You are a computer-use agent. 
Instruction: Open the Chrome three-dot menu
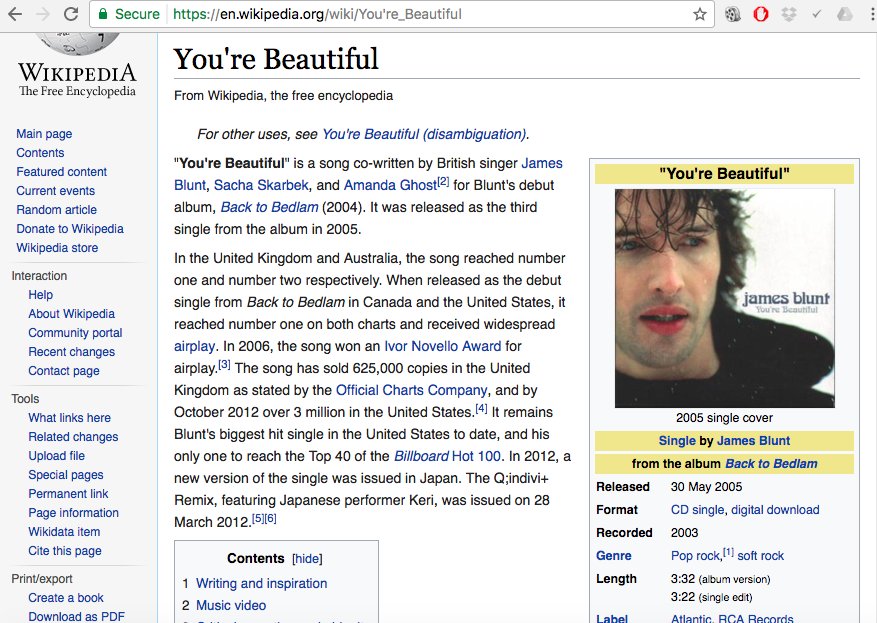[x=872, y=14]
